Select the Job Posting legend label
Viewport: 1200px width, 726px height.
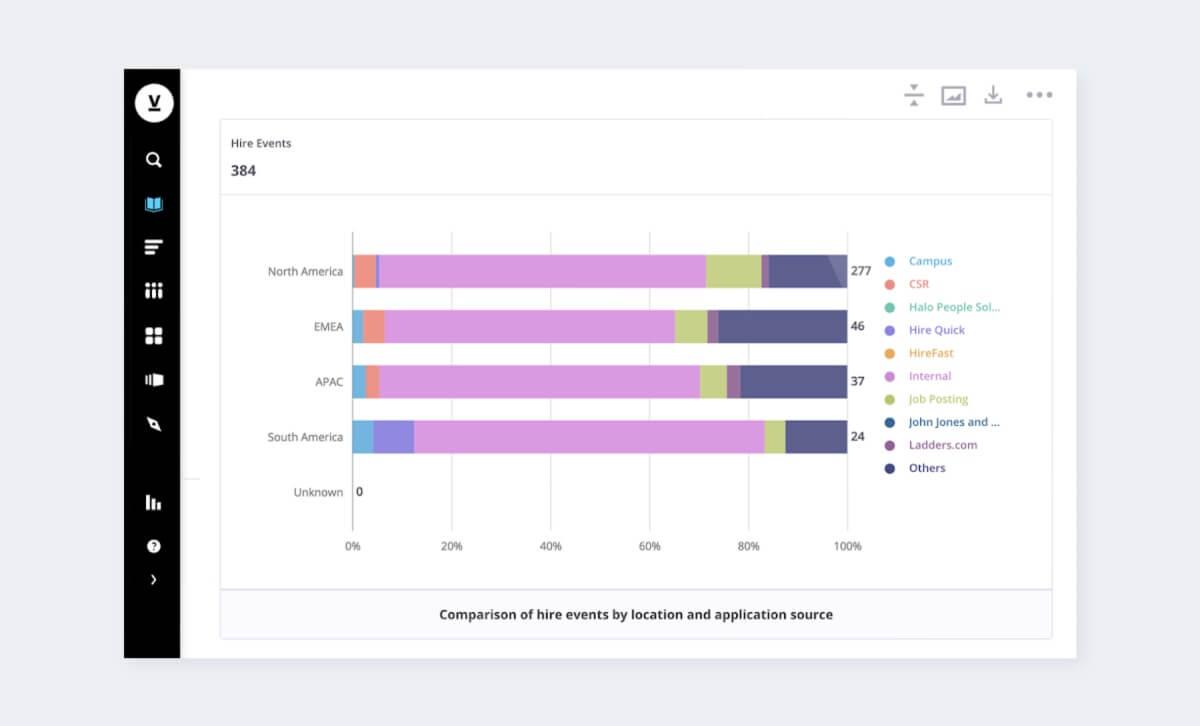pyautogui.click(x=939, y=399)
